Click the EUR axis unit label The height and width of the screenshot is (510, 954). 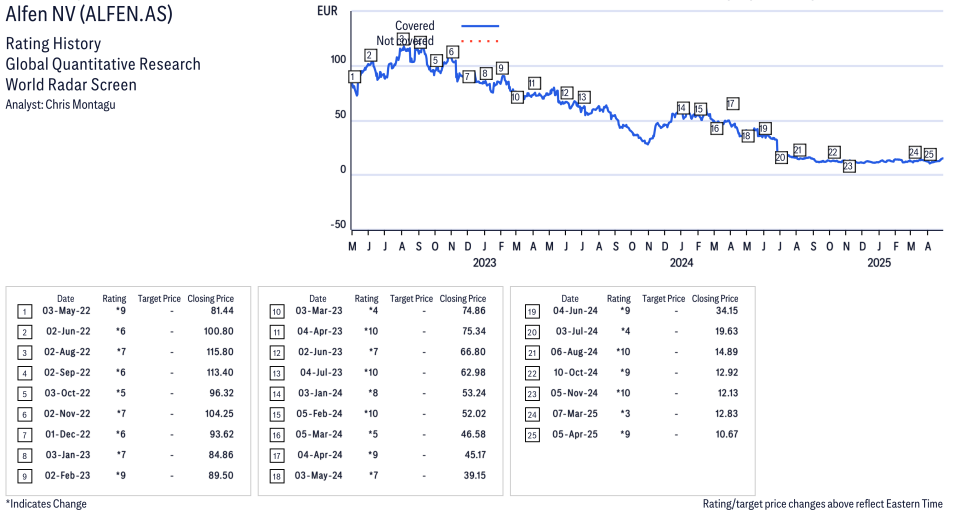pyautogui.click(x=327, y=11)
